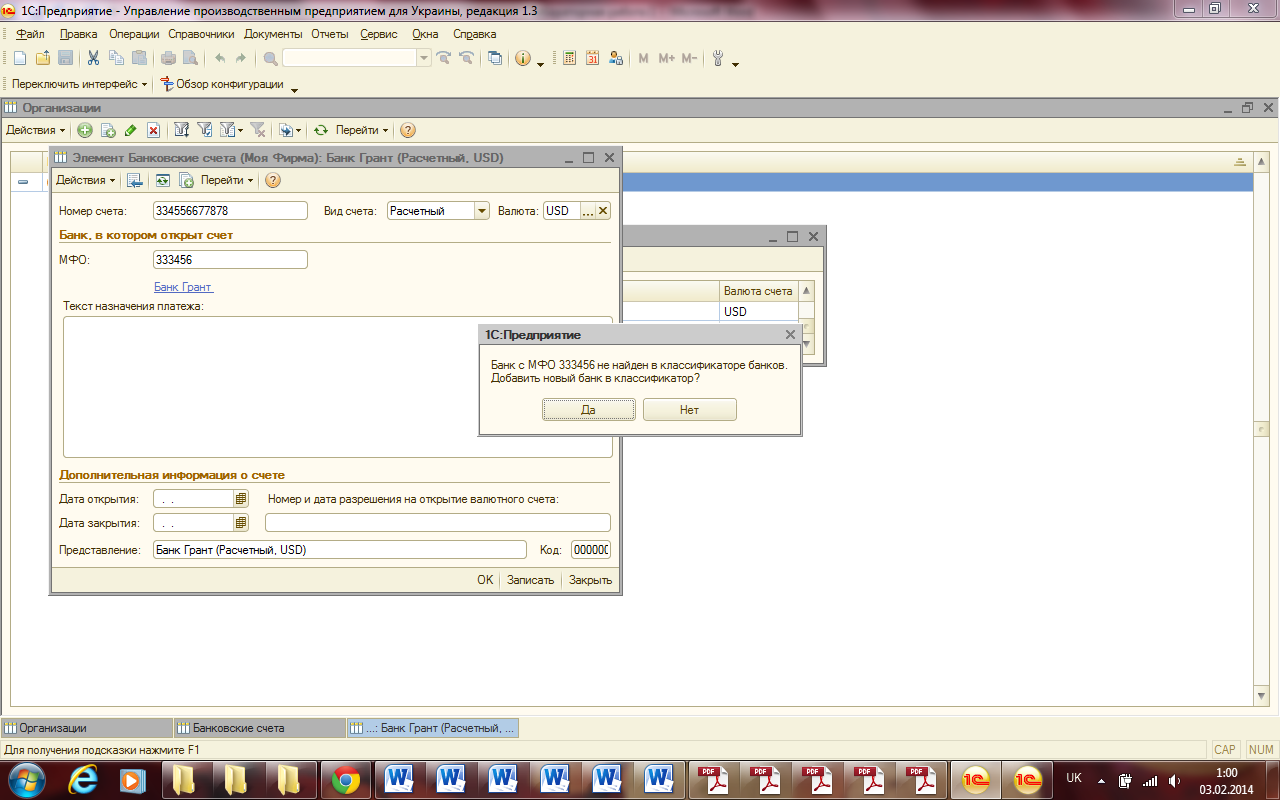Click the wrench service tools icon

(718, 58)
